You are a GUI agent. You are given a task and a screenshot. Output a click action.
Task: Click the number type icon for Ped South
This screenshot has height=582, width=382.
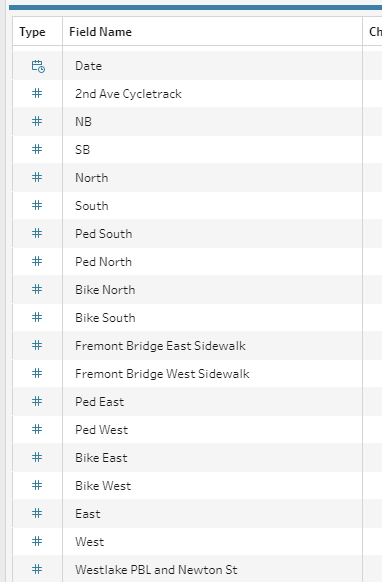[37, 233]
